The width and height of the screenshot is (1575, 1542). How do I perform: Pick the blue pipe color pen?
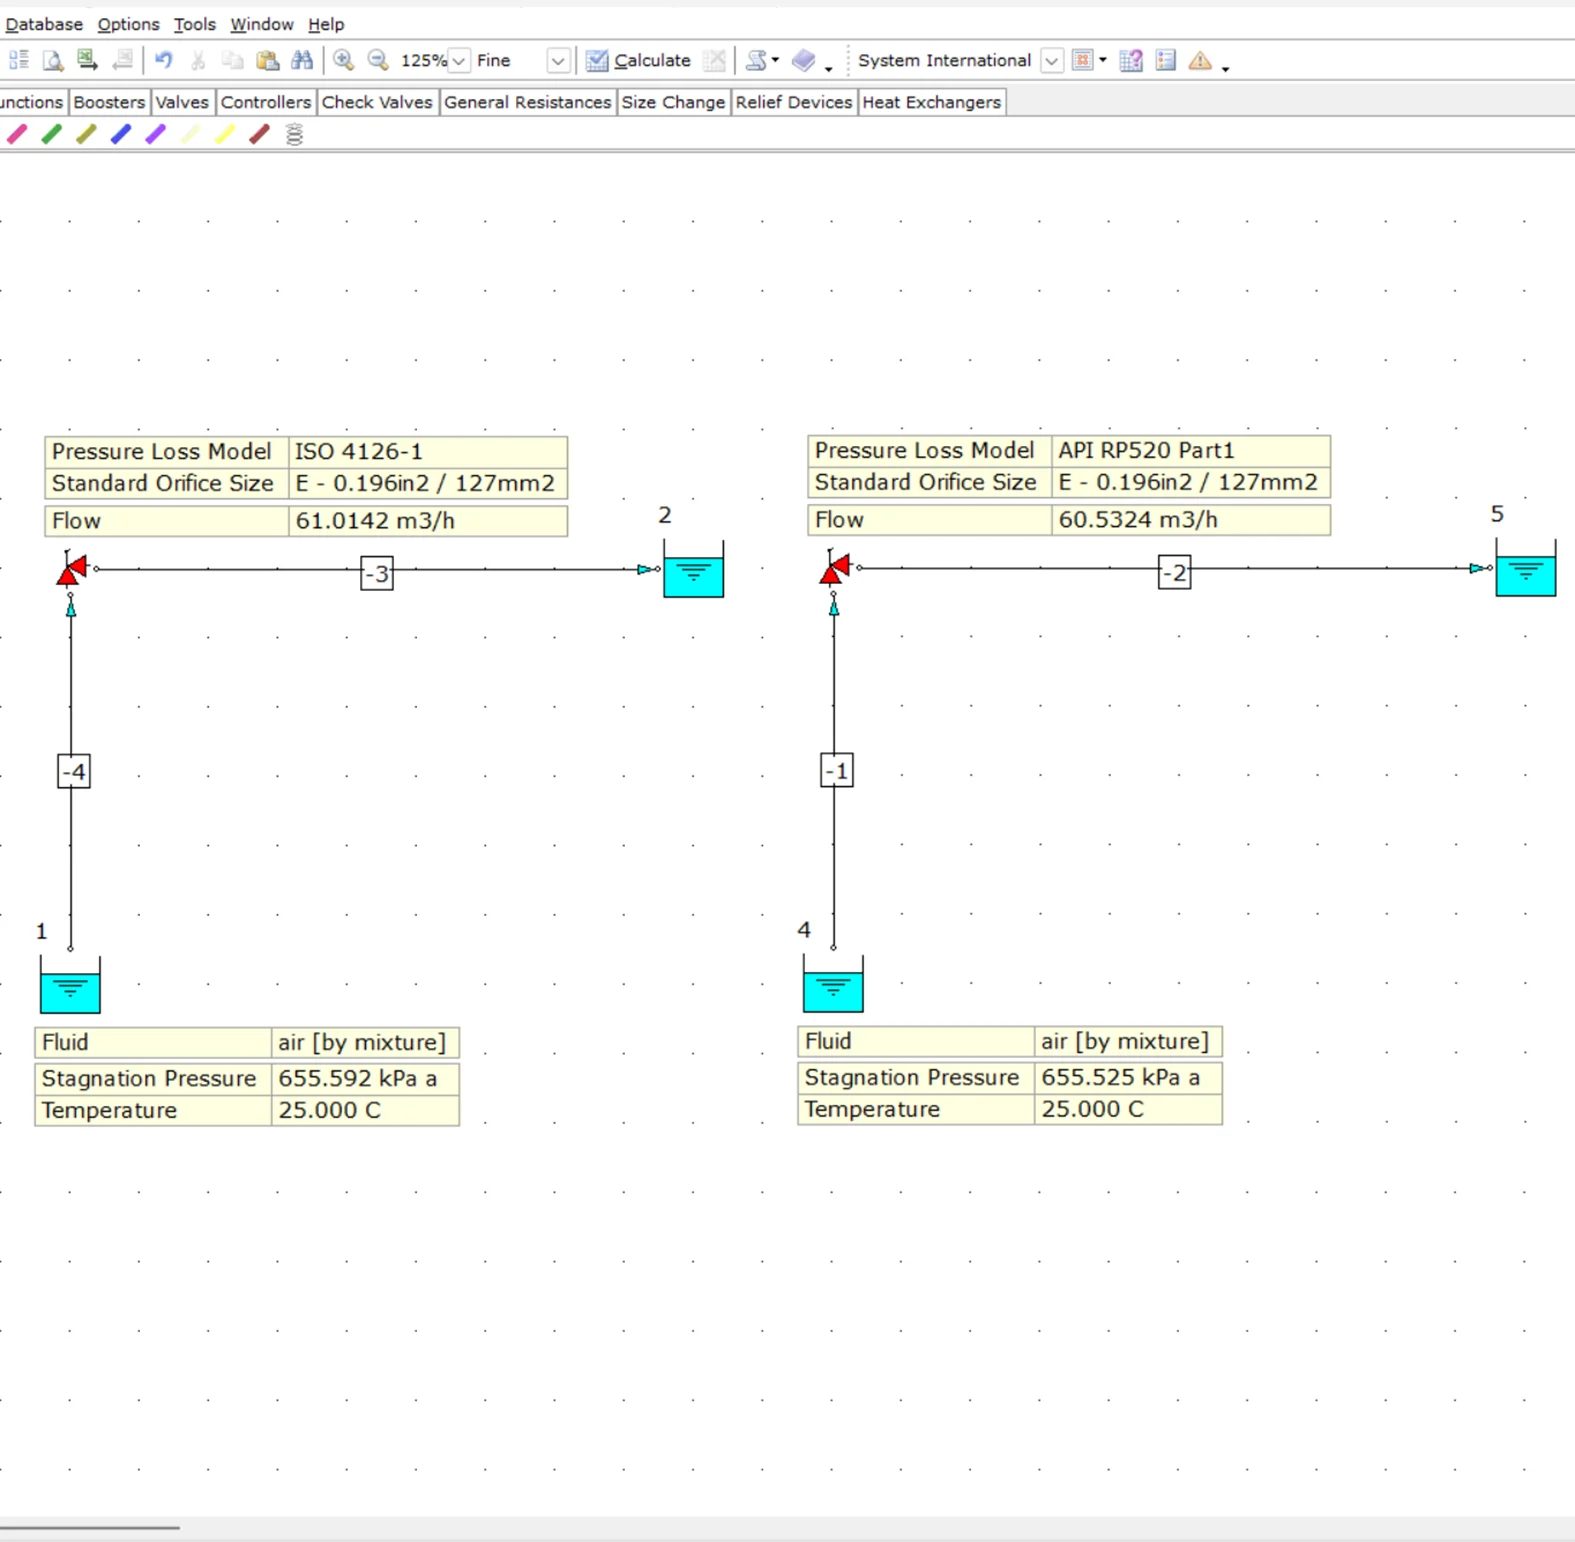121,134
